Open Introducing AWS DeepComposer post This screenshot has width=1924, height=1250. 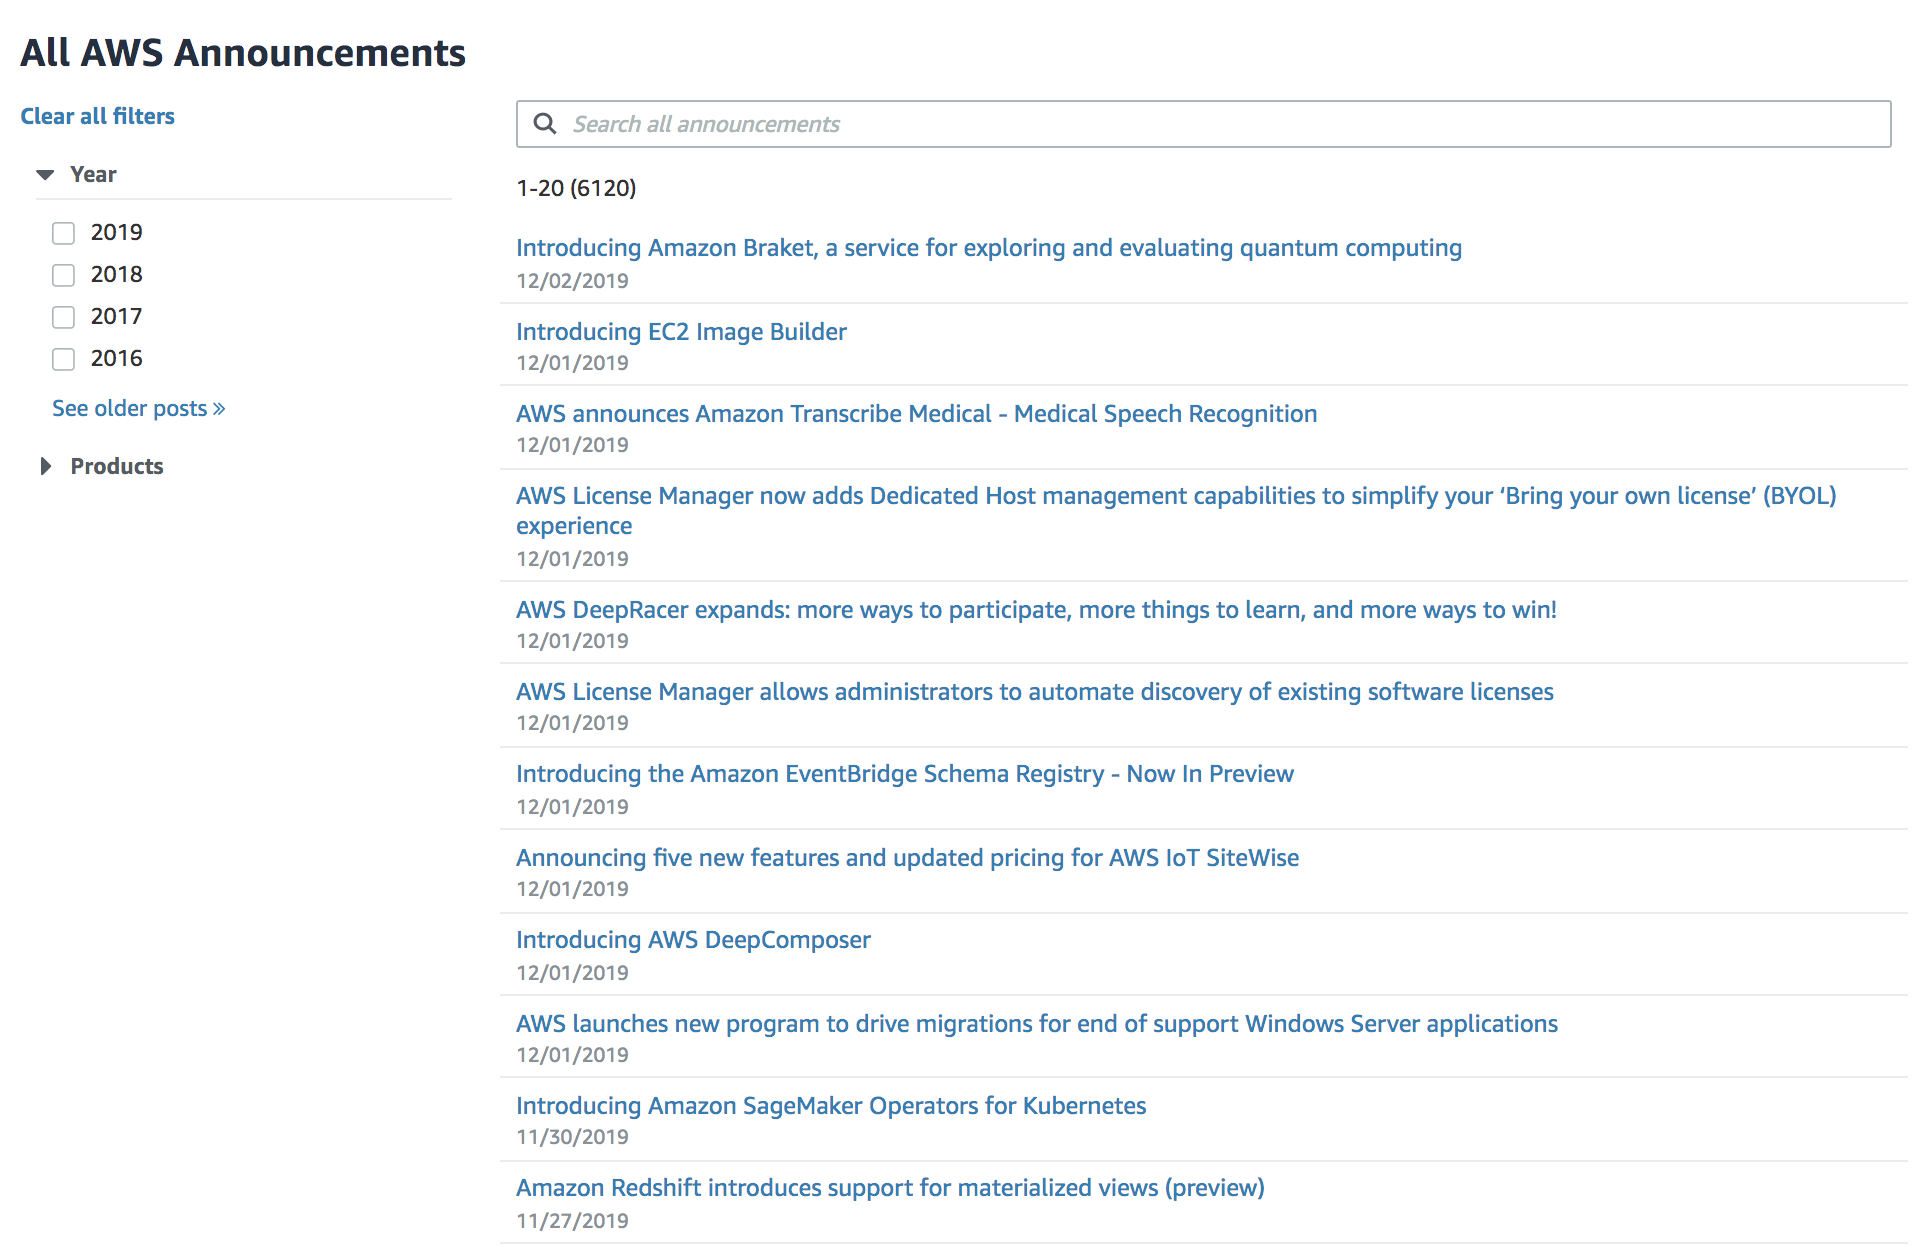click(693, 940)
